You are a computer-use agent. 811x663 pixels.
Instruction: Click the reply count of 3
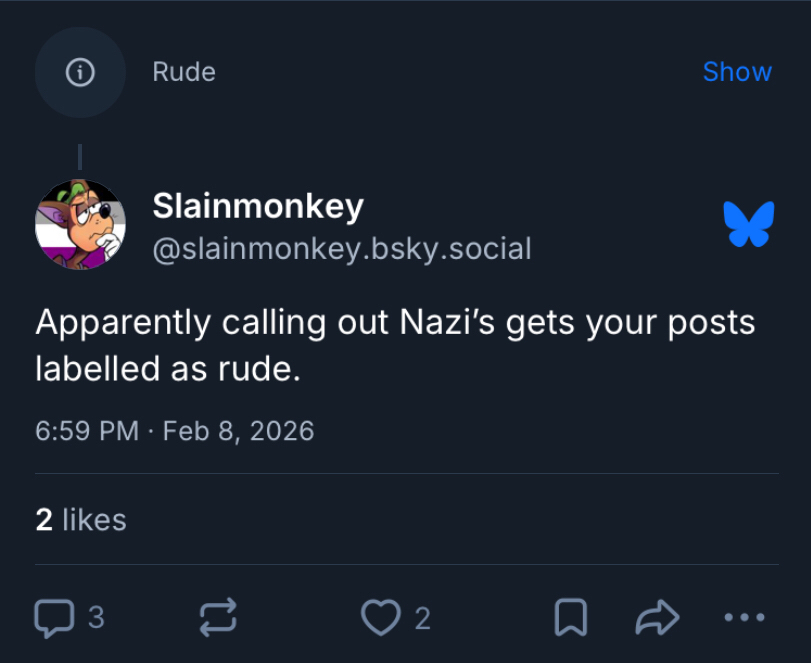96,618
